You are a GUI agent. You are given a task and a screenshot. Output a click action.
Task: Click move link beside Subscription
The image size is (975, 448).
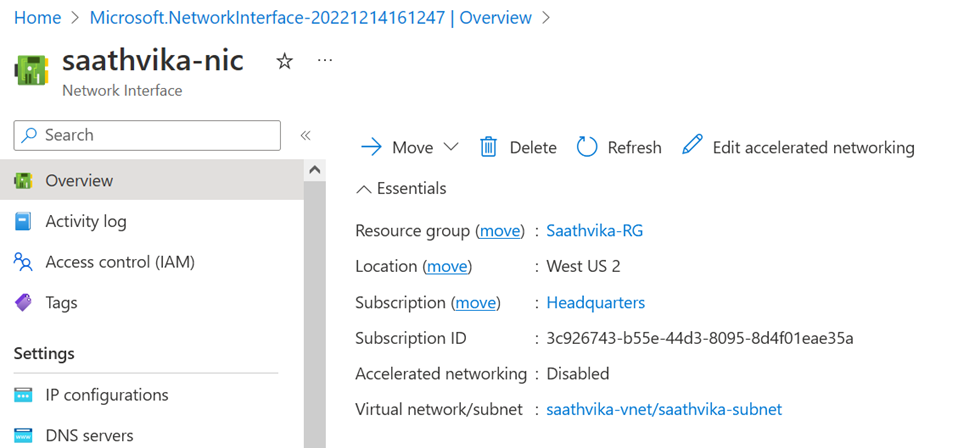click(x=476, y=302)
